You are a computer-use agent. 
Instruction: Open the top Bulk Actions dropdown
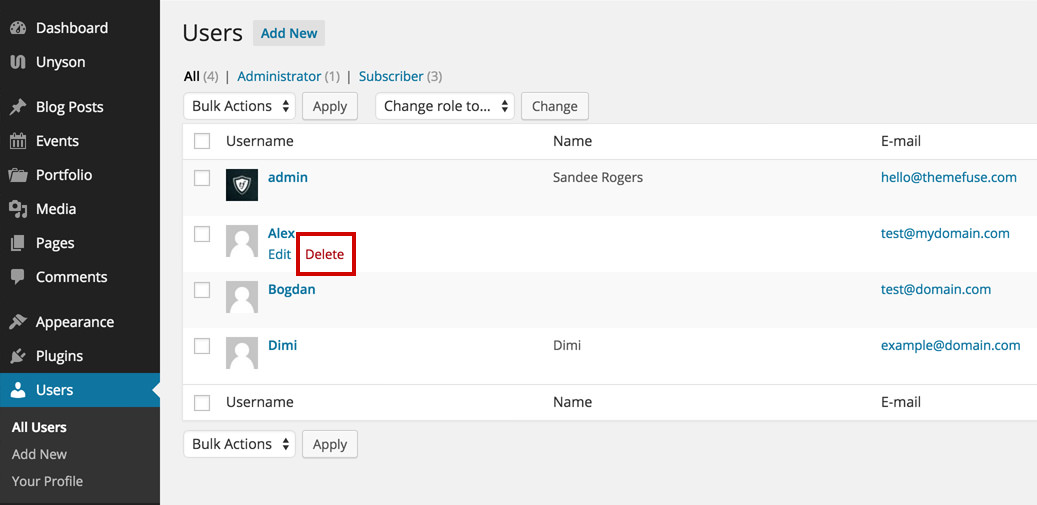point(239,106)
